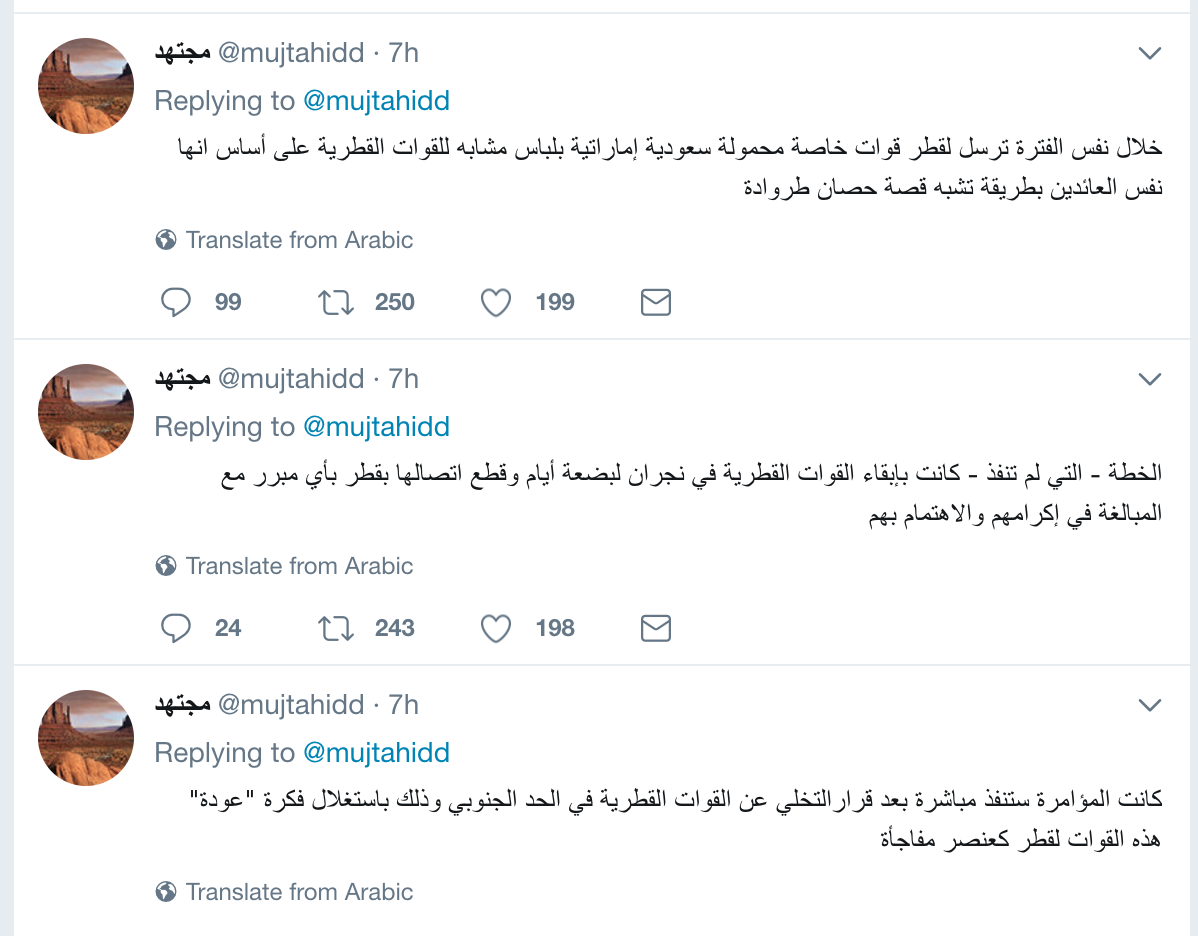Viewport: 1198px width, 936px height.
Task: Like the tweet with 199 likes
Action: 496,302
